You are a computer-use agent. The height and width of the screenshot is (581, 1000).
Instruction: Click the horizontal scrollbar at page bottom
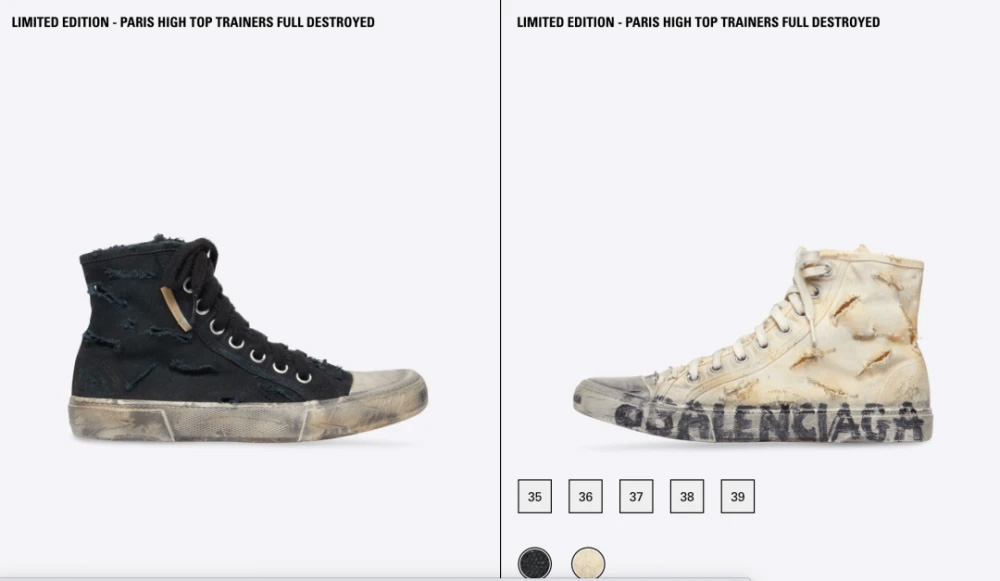pos(375,578)
